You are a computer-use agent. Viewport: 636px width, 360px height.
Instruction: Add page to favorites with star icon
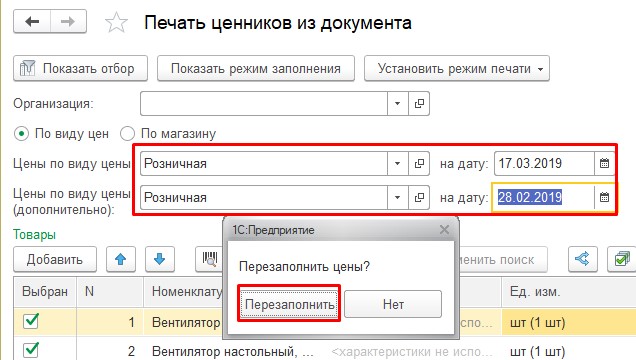[x=116, y=22]
